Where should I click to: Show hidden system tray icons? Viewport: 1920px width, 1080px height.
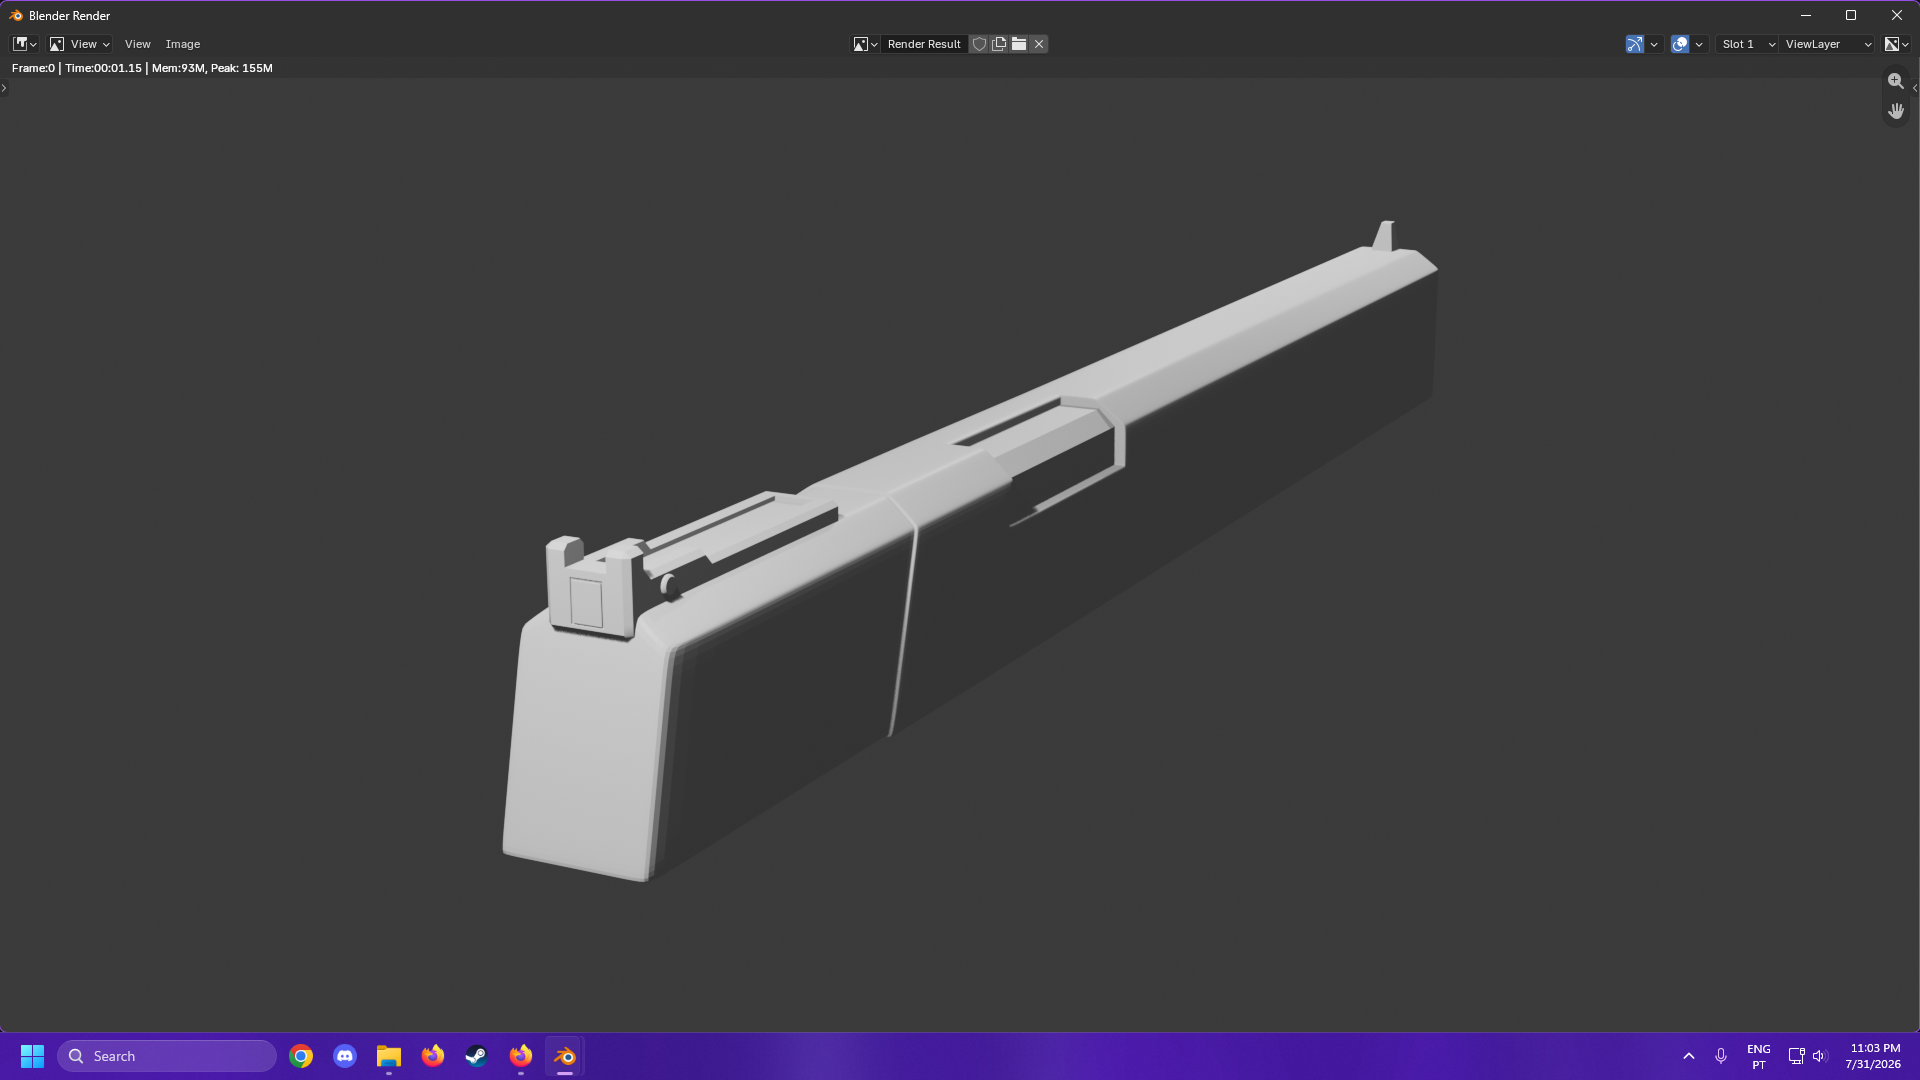pos(1689,1056)
